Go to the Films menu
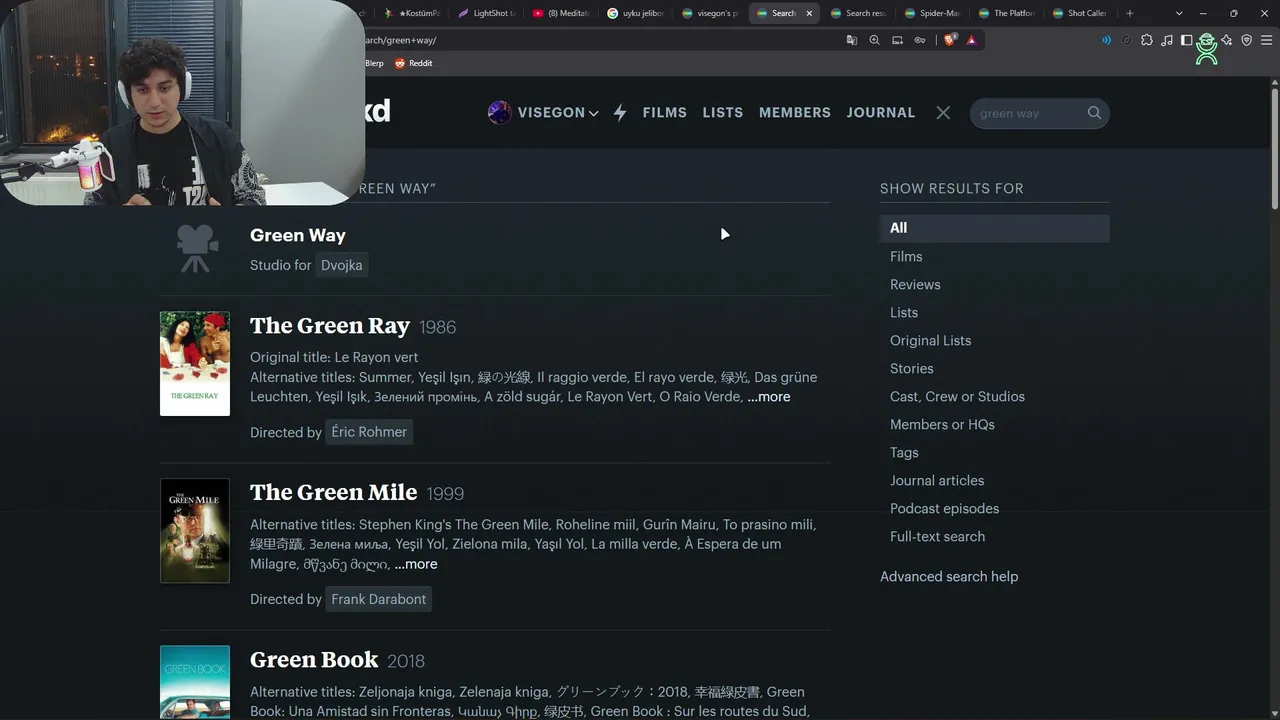Viewport: 1280px width, 720px height. coord(665,113)
